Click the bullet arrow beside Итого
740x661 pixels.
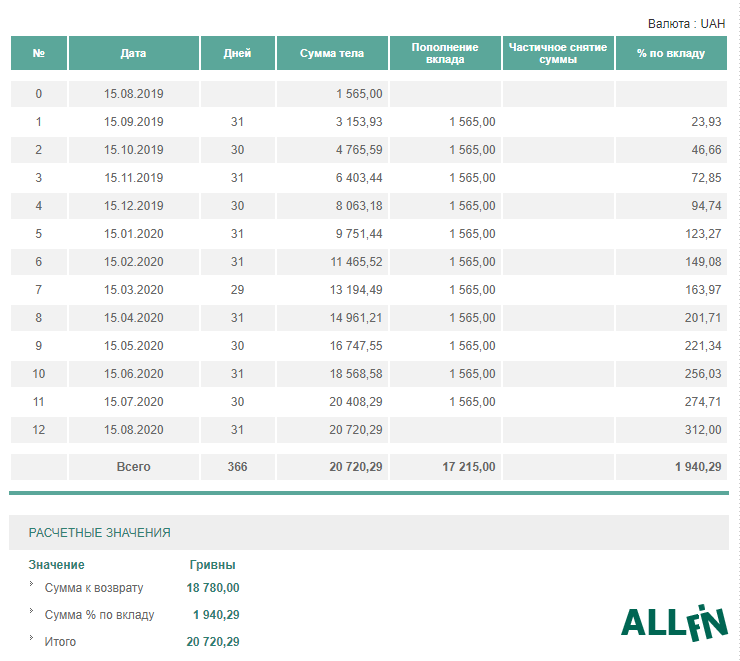[31, 637]
